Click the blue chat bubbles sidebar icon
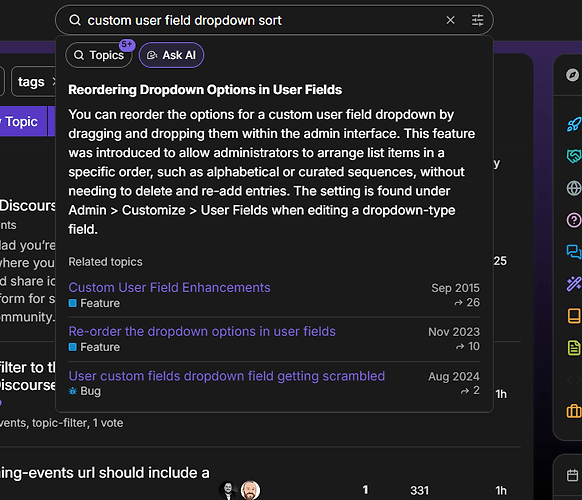Screen dimensions: 582x500 (574, 252)
